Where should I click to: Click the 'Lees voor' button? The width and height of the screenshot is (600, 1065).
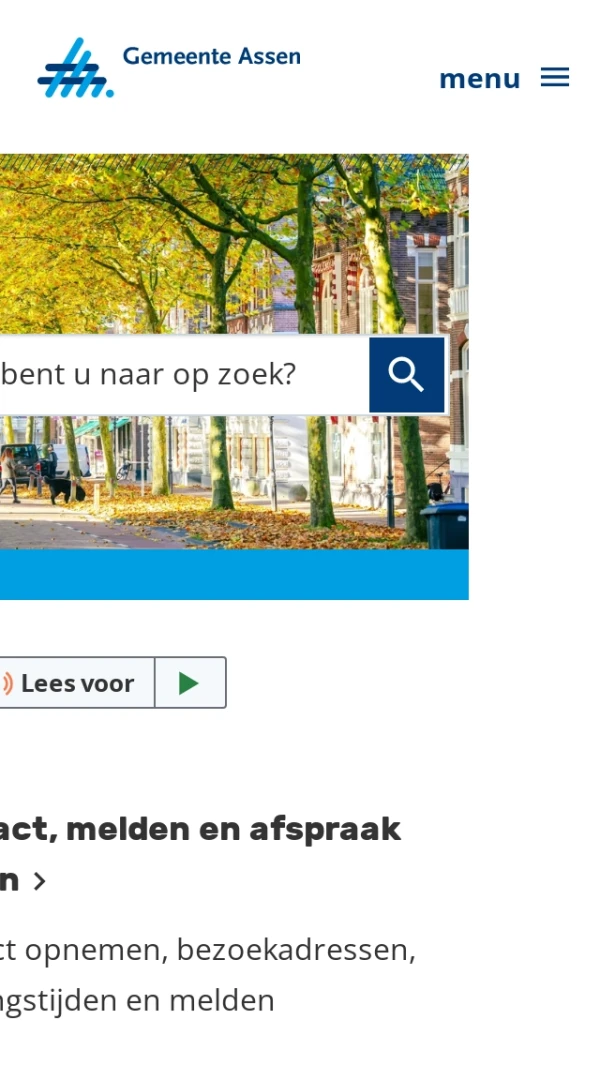(77, 683)
